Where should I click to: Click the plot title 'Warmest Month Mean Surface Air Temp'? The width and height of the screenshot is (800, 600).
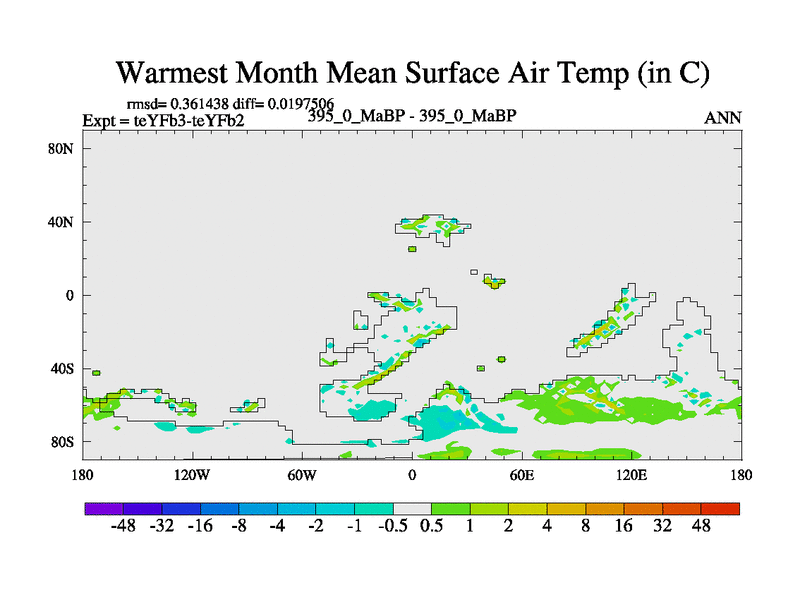point(412,73)
